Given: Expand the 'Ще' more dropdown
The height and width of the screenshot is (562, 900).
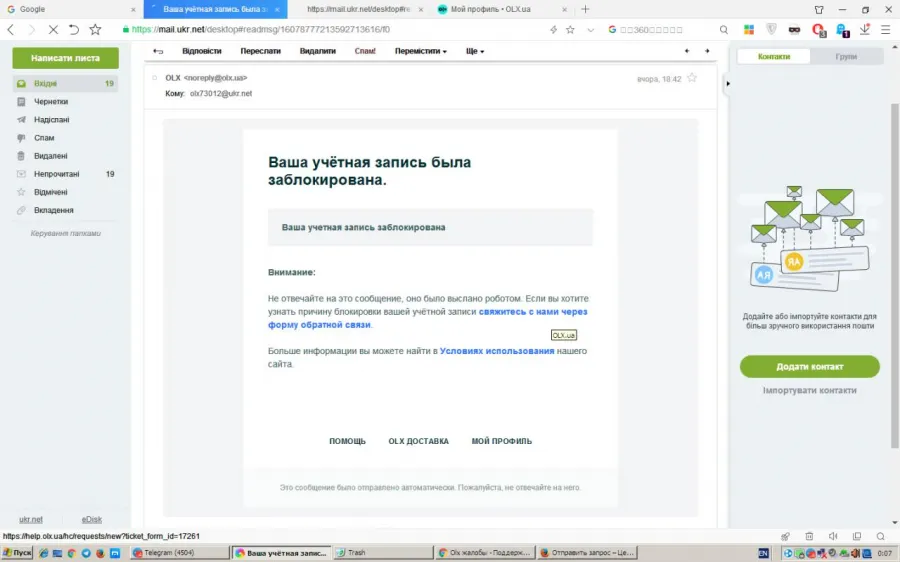Looking at the screenshot, I should 475,51.
